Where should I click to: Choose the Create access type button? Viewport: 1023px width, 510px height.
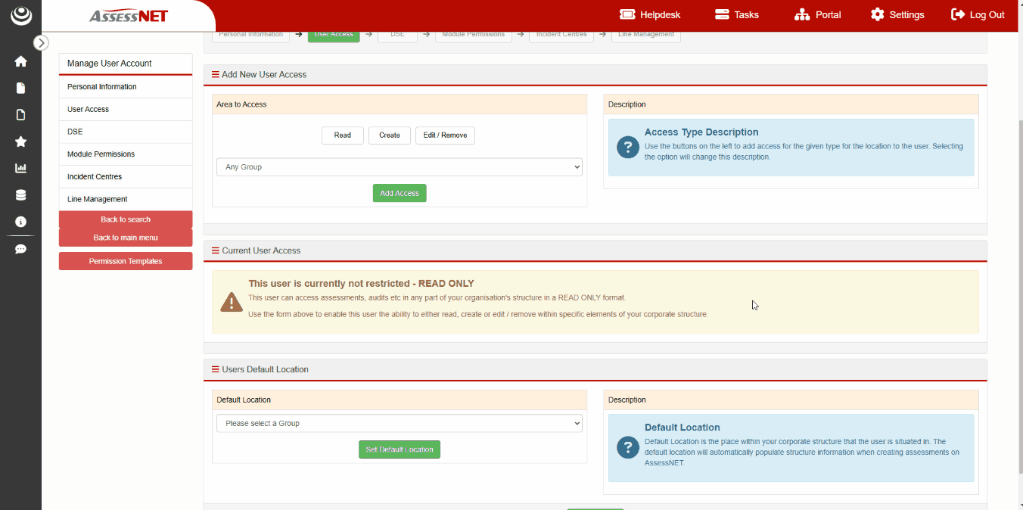coord(389,136)
